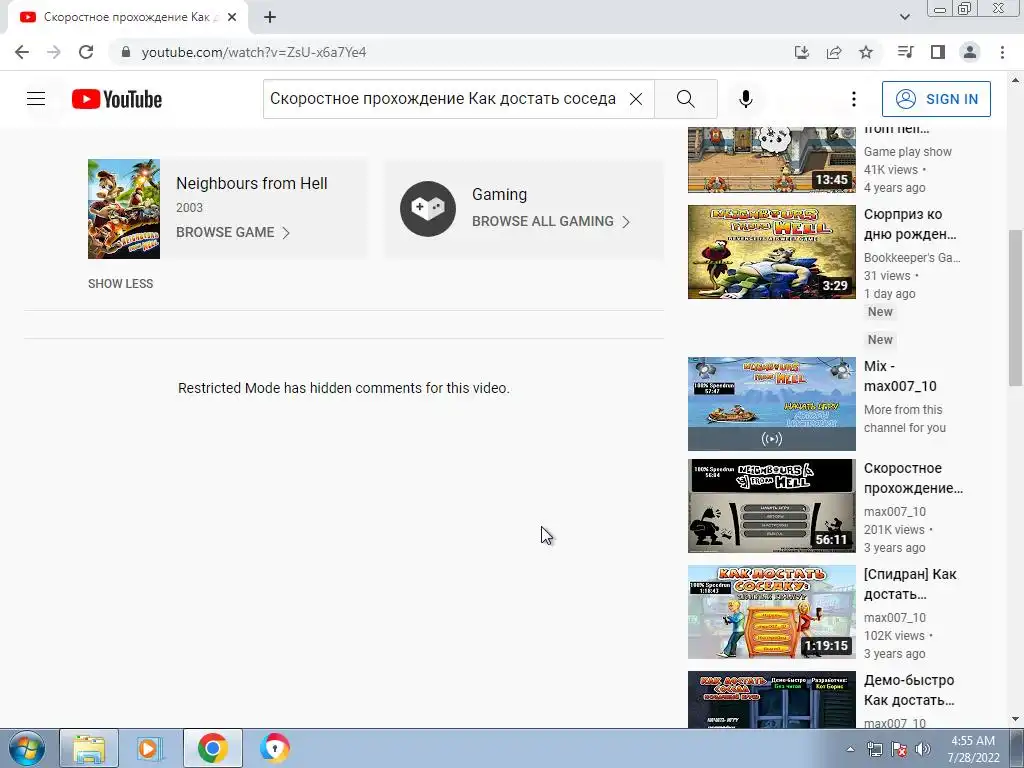Open the 56:11 Скоростное прохождение thumbnail
This screenshot has width=1024, height=768.
pyautogui.click(x=771, y=506)
